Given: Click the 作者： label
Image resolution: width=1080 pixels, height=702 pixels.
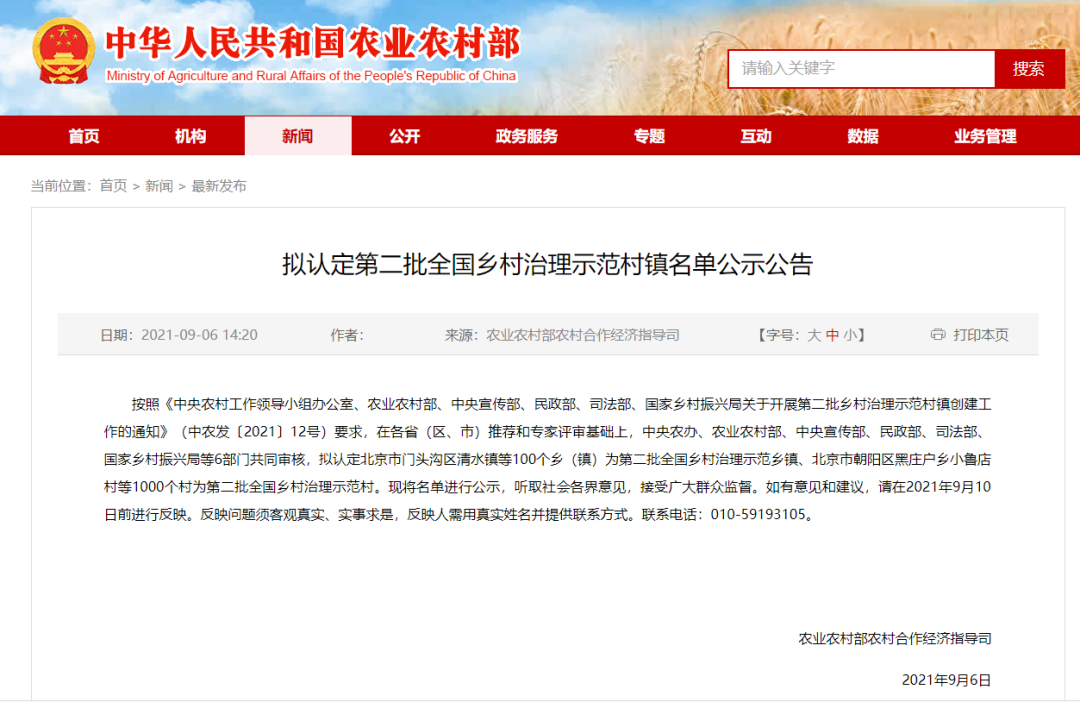Looking at the screenshot, I should (x=347, y=335).
